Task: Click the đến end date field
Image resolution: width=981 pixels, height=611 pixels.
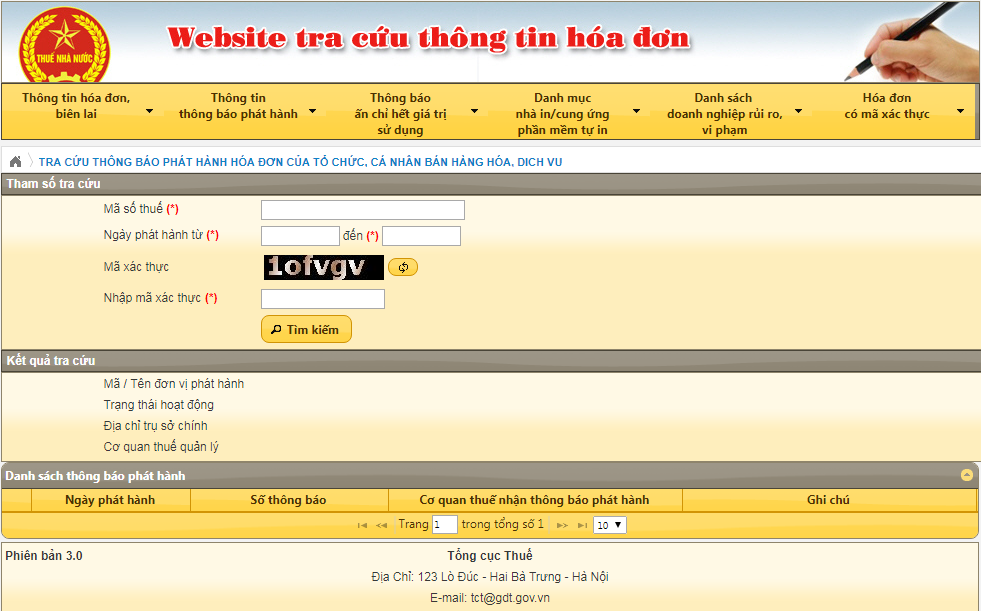Action: click(x=422, y=236)
